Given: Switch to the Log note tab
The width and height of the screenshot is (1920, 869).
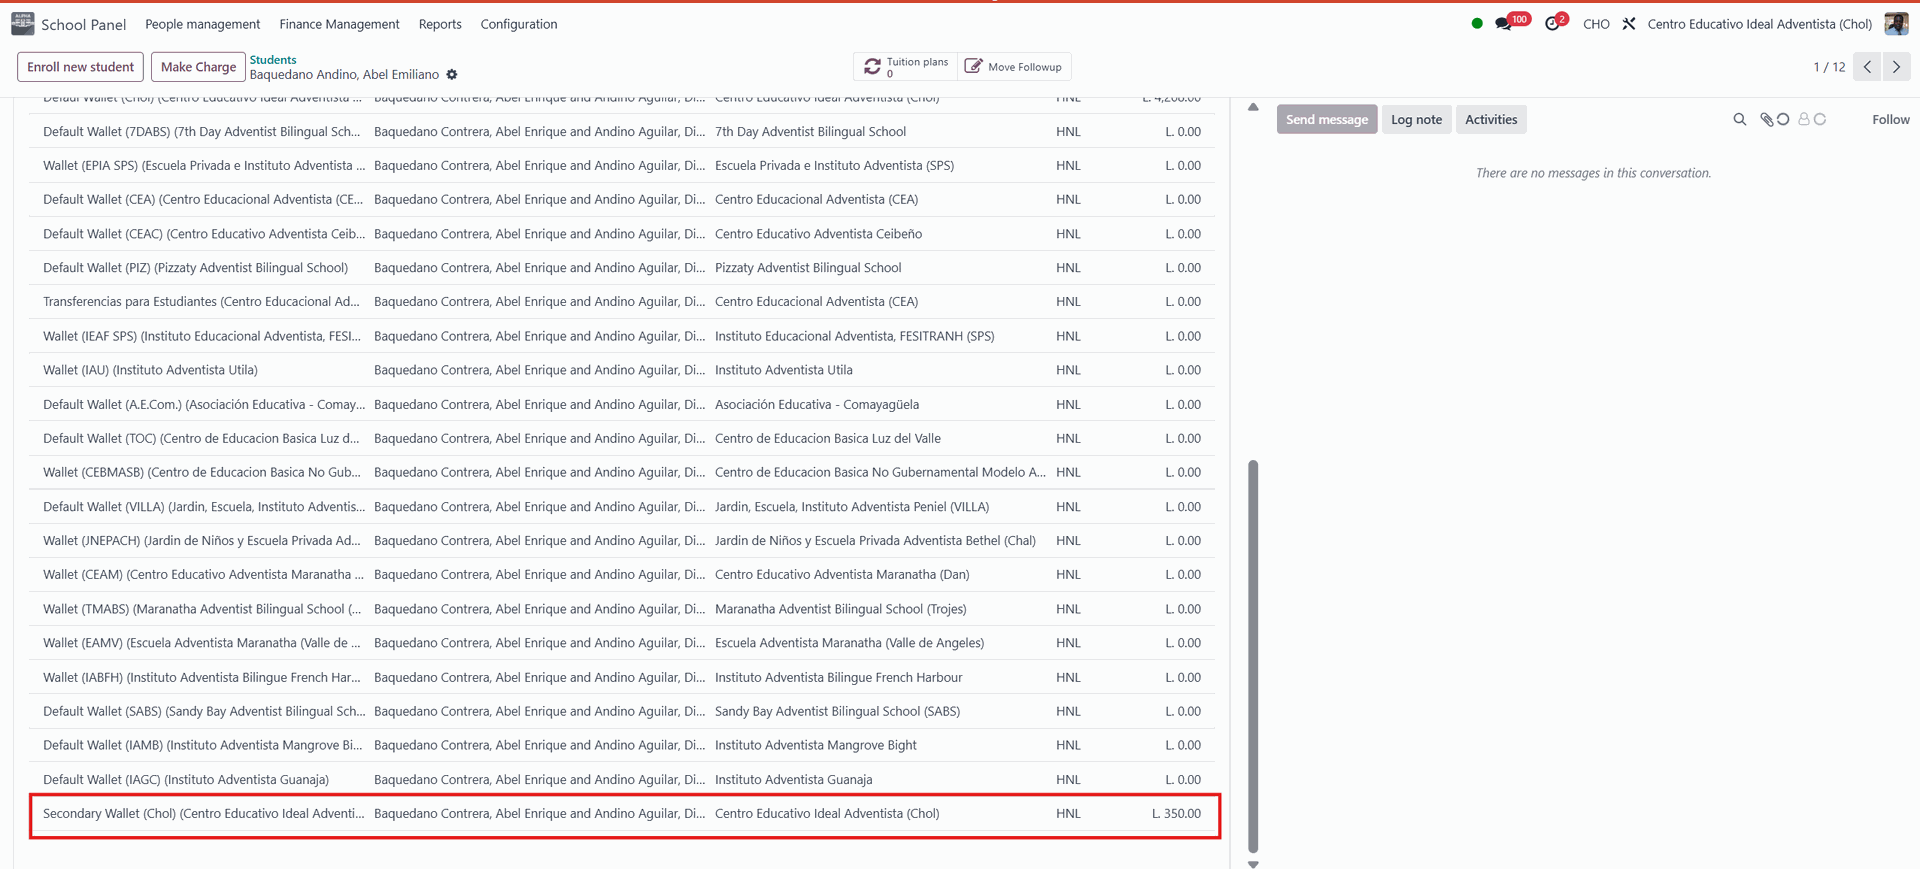Looking at the screenshot, I should (x=1416, y=120).
